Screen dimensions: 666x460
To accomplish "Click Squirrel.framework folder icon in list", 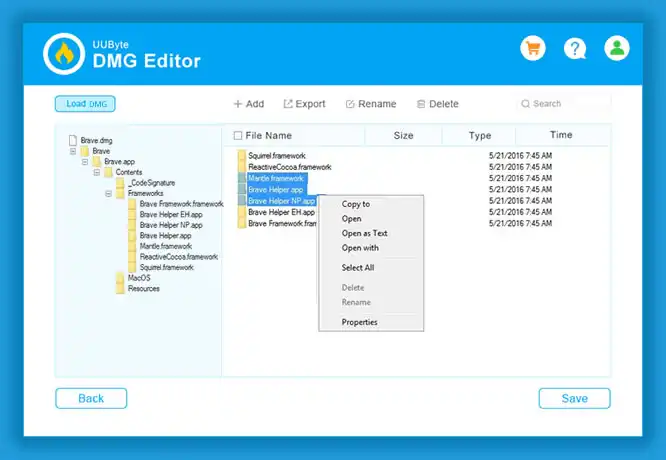I will click(242, 155).
